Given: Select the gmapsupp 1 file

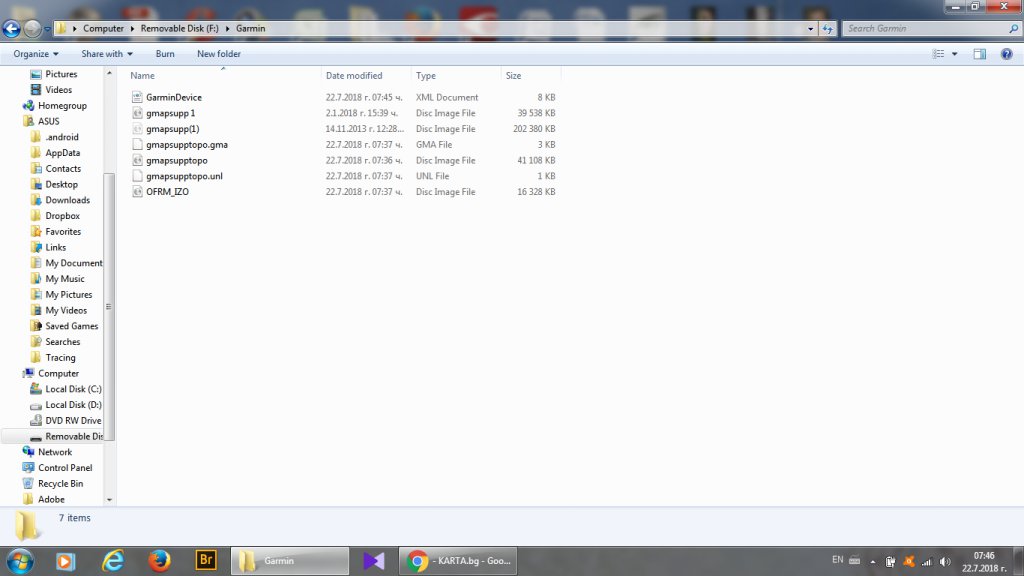Looking at the screenshot, I should [x=170, y=113].
